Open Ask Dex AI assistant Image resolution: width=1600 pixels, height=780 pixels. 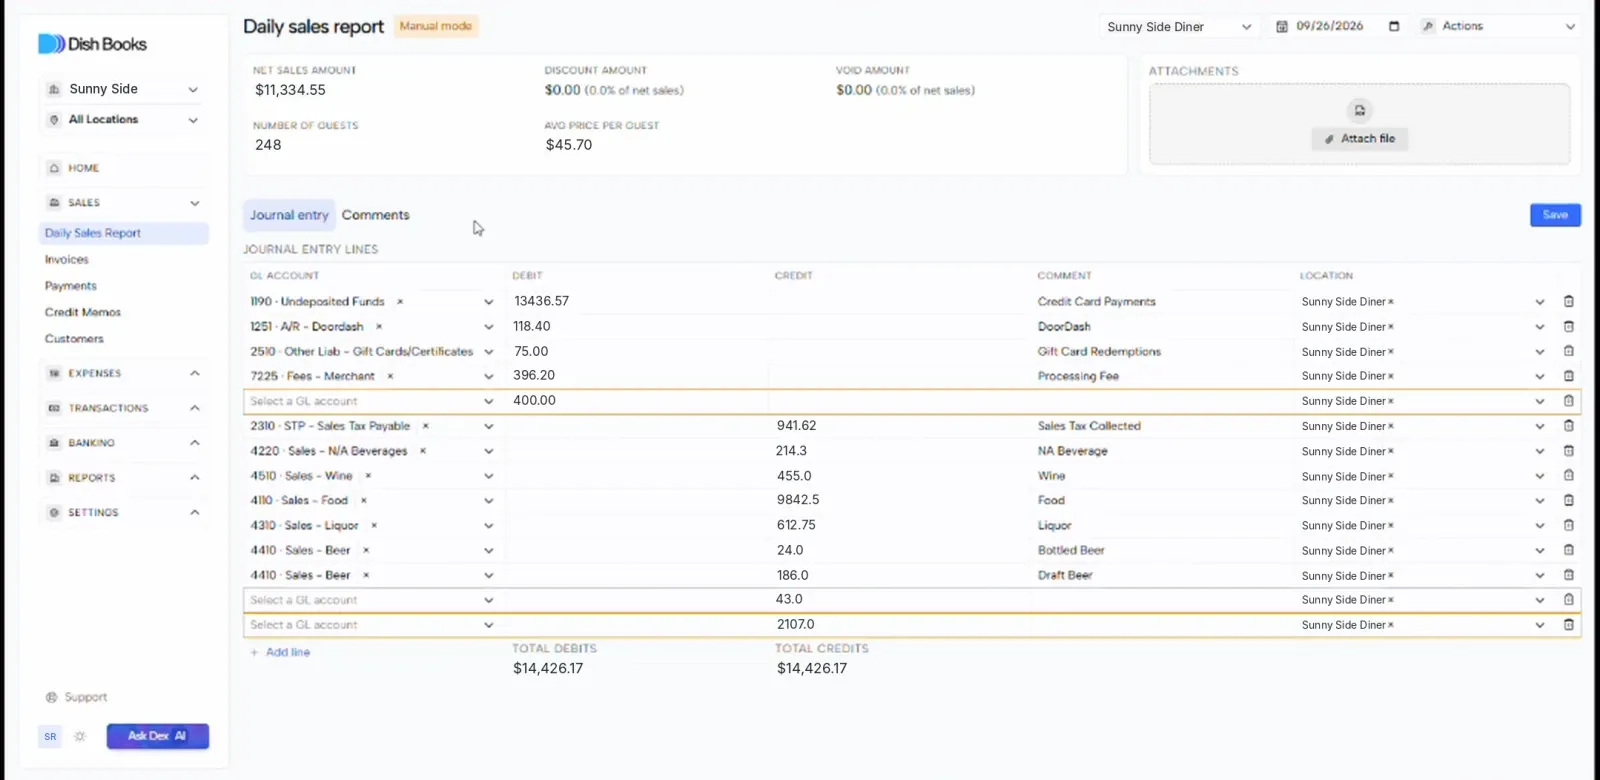pos(158,736)
